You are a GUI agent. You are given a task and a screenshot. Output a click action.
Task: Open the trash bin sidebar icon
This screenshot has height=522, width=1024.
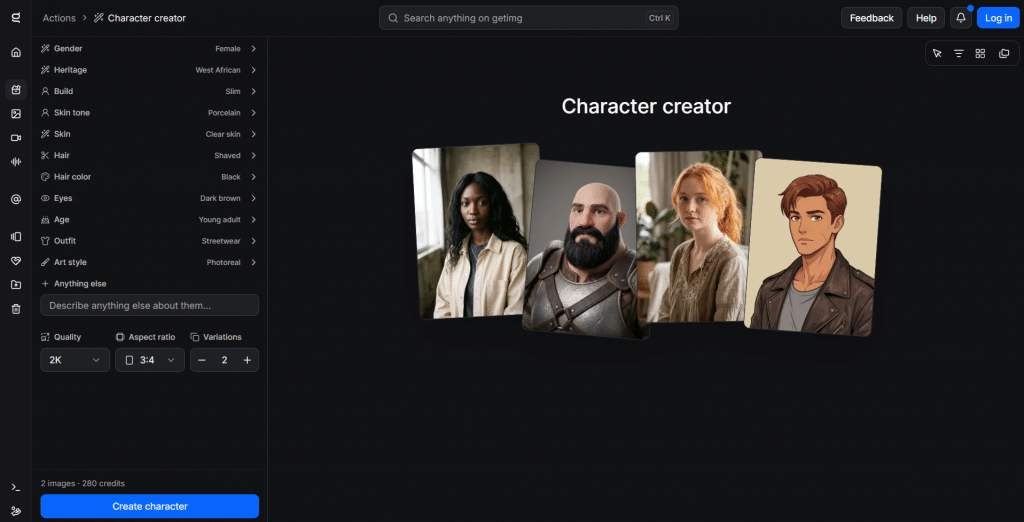pyautogui.click(x=16, y=309)
